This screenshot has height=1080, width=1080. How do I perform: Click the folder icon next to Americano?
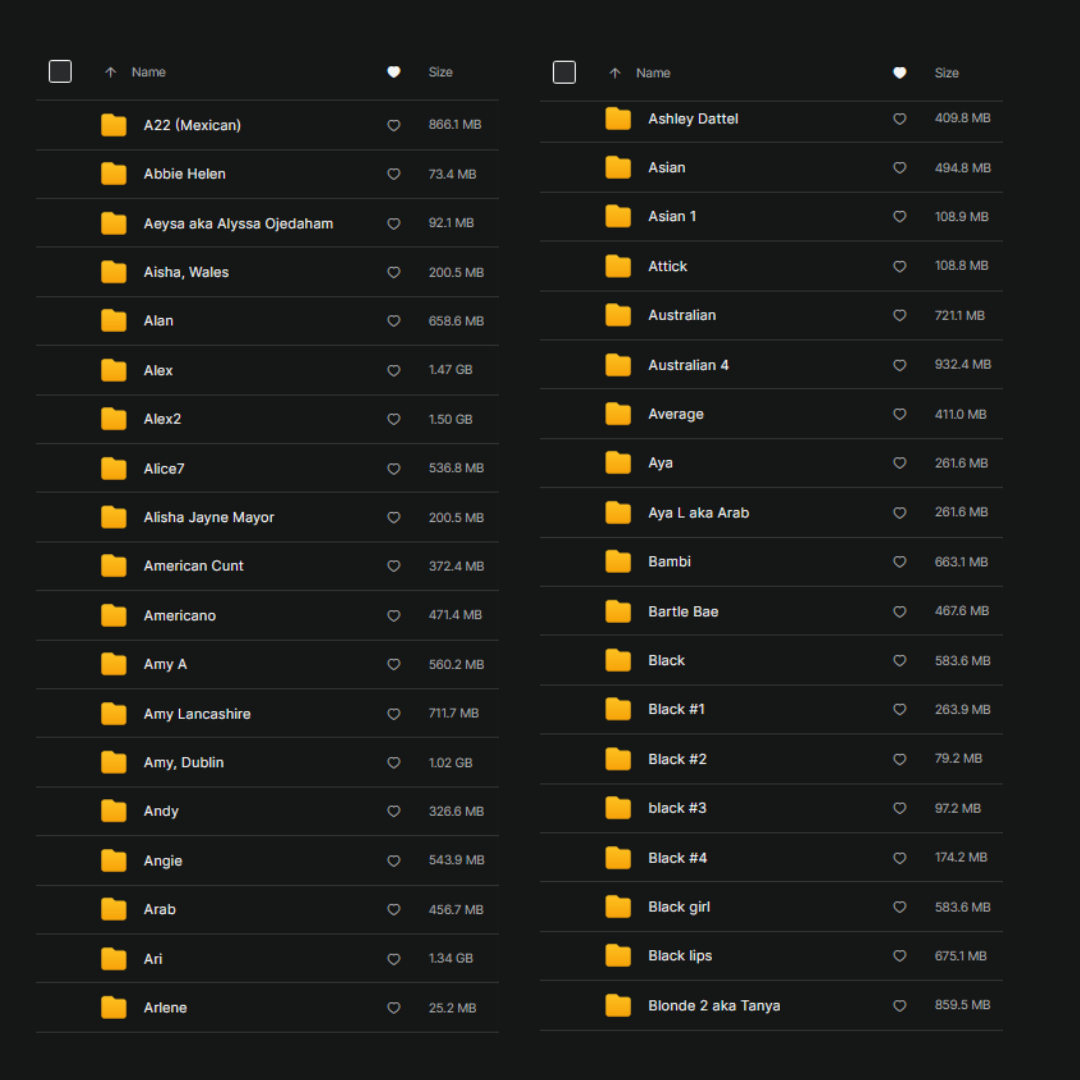point(114,615)
